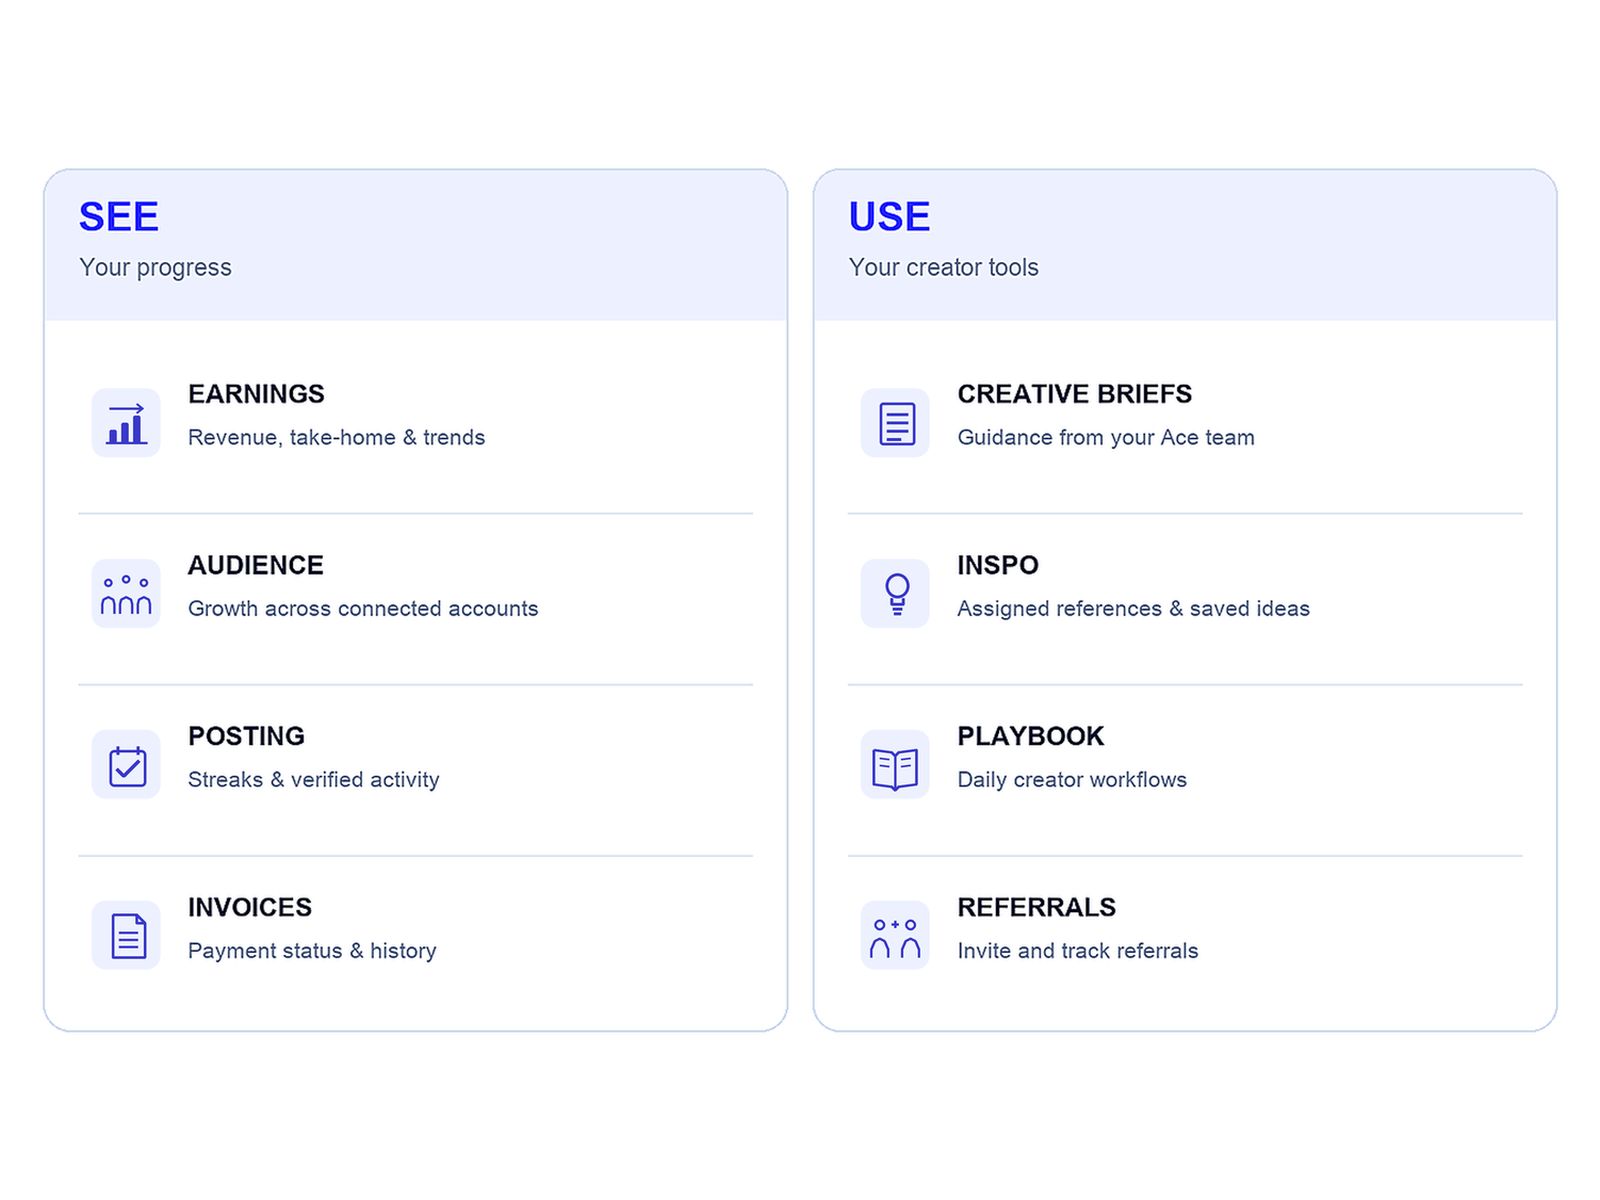Click 'Guidance from your Ace team' text
Viewport: 1600px width, 1200px height.
pyautogui.click(x=1106, y=437)
